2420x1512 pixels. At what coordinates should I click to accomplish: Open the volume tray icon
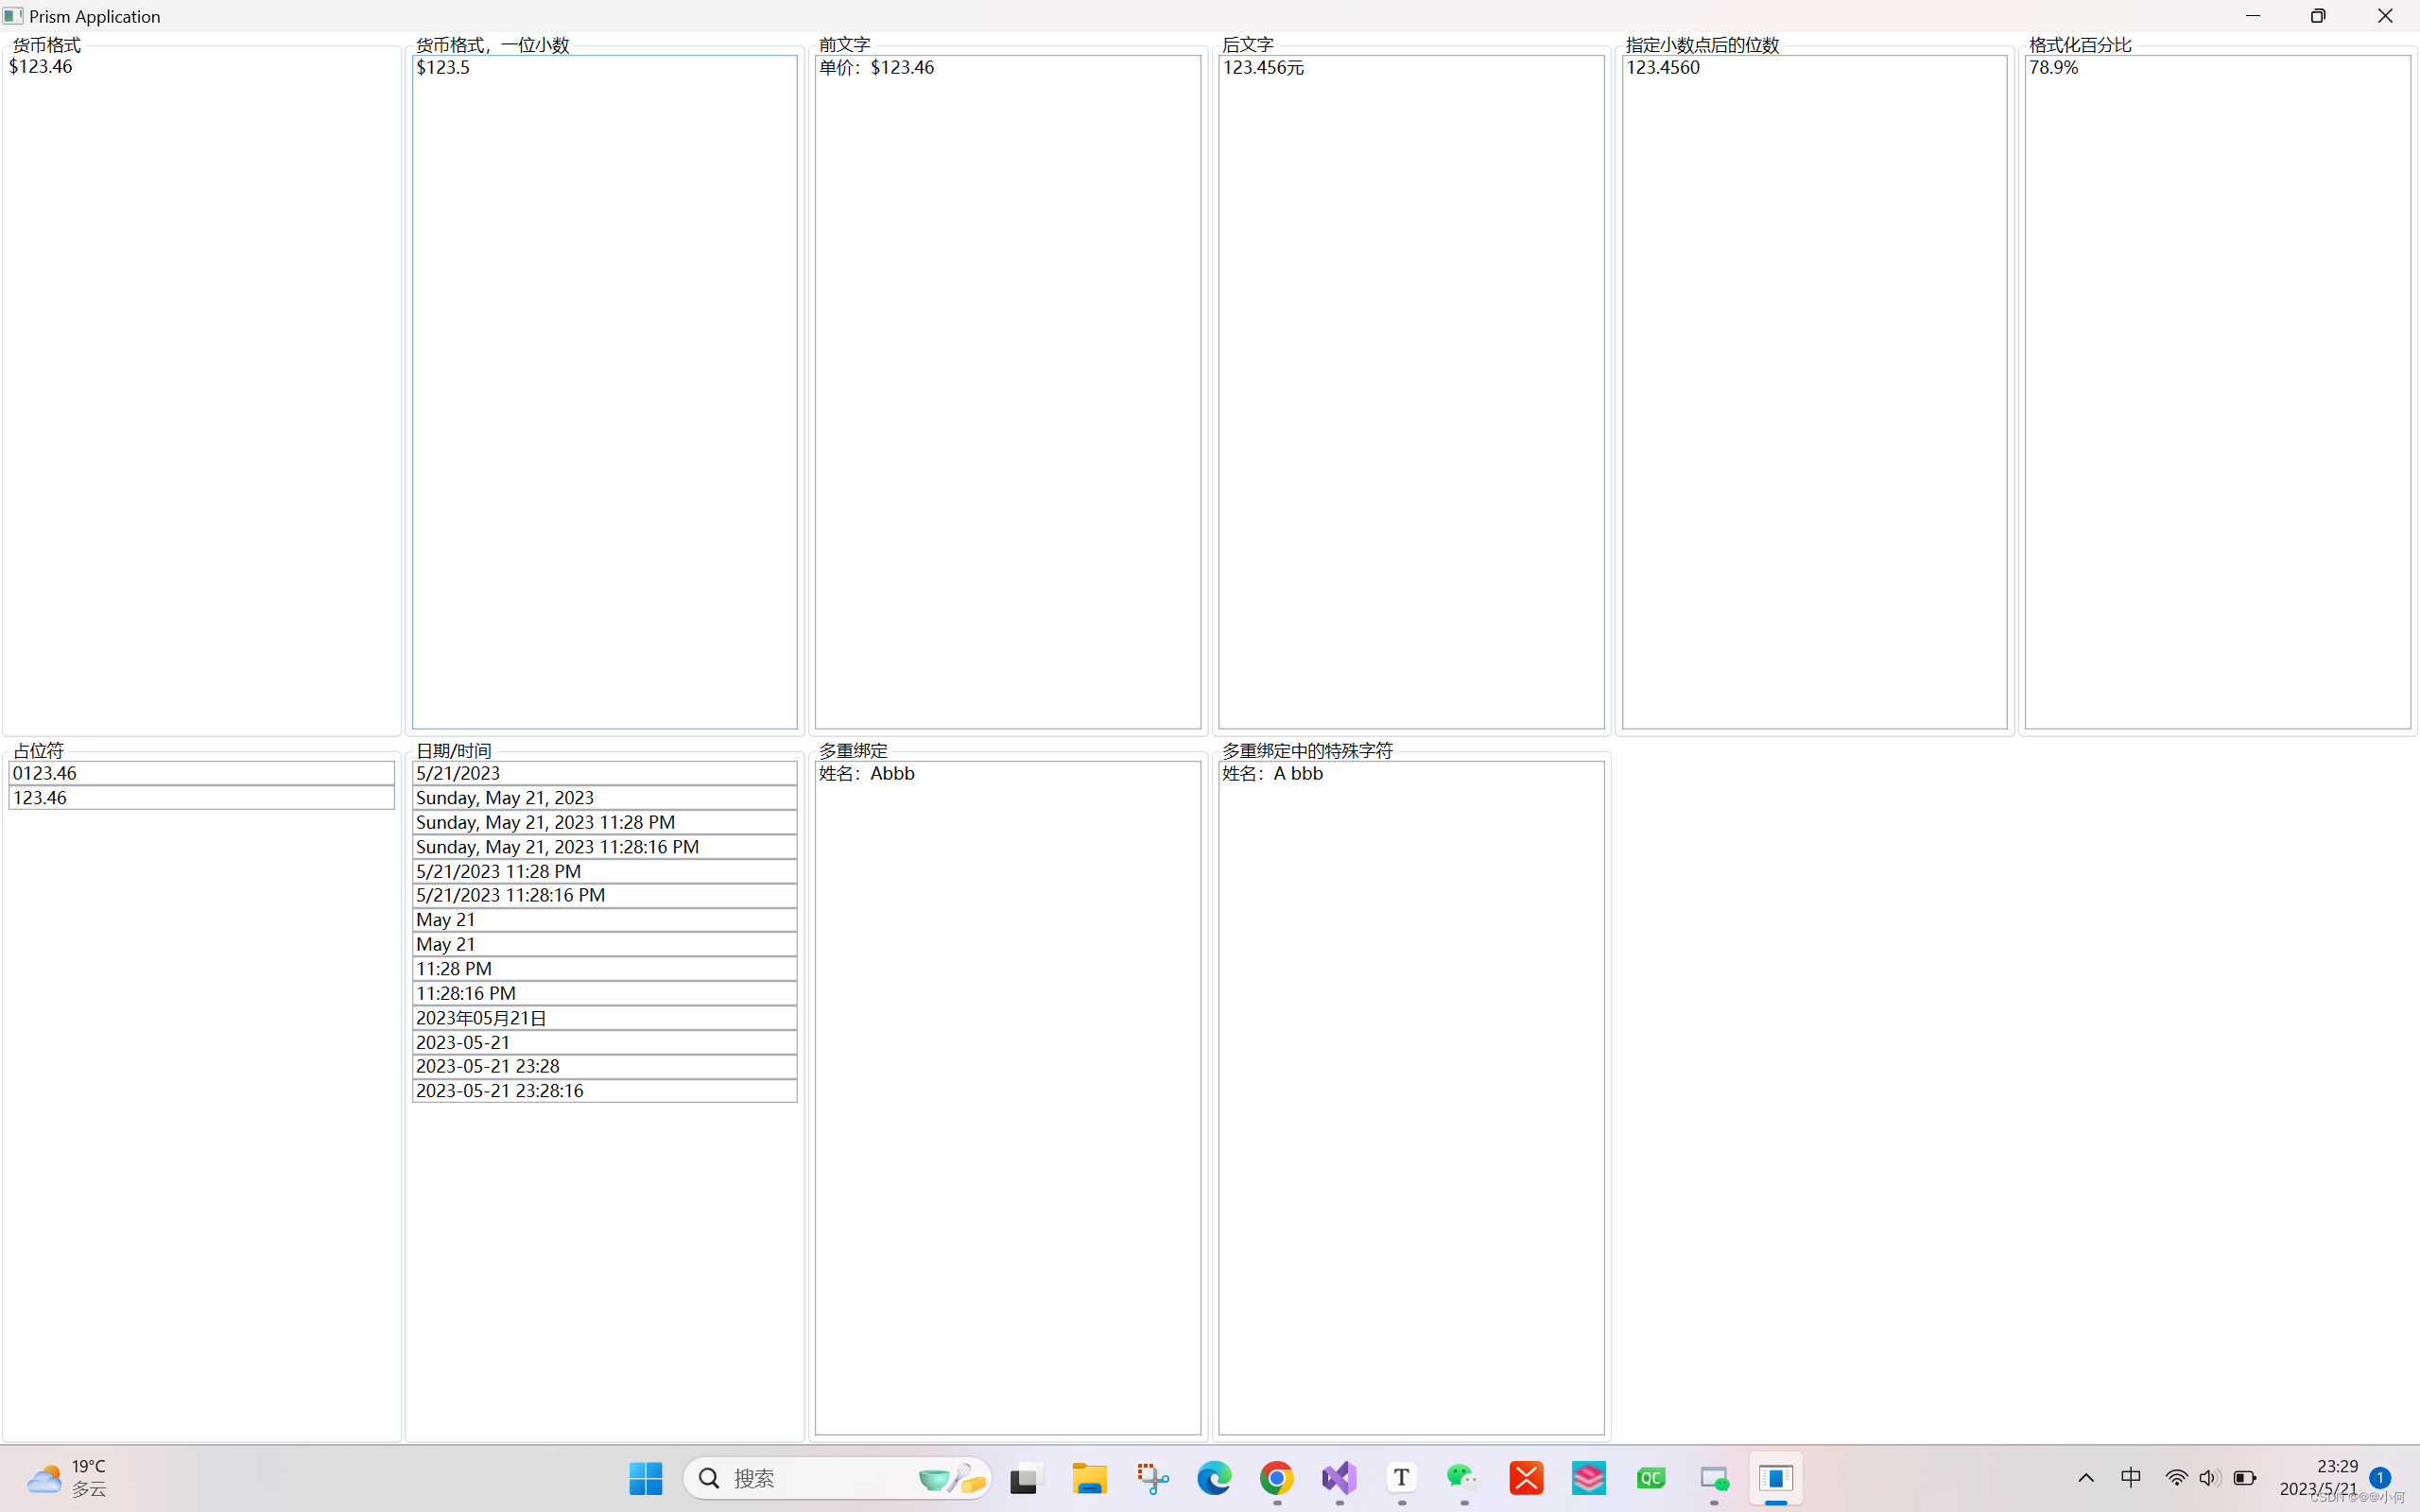[x=2209, y=1478]
